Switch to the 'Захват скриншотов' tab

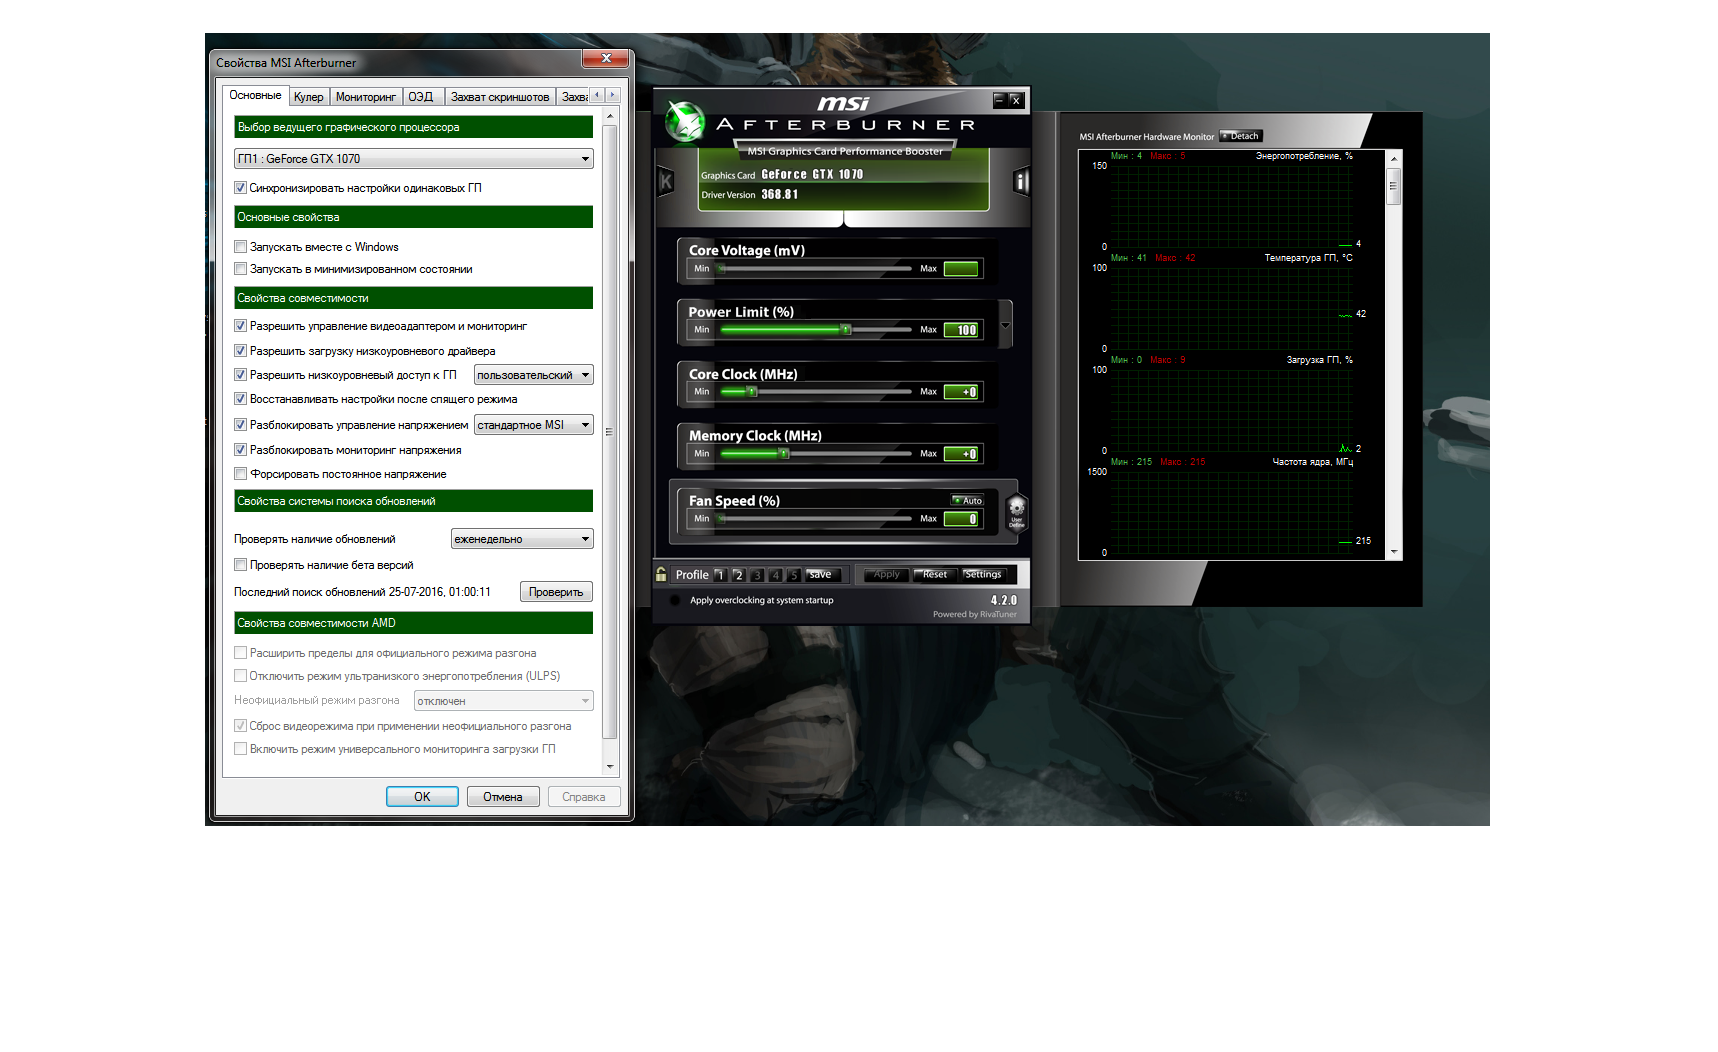pyautogui.click(x=499, y=97)
